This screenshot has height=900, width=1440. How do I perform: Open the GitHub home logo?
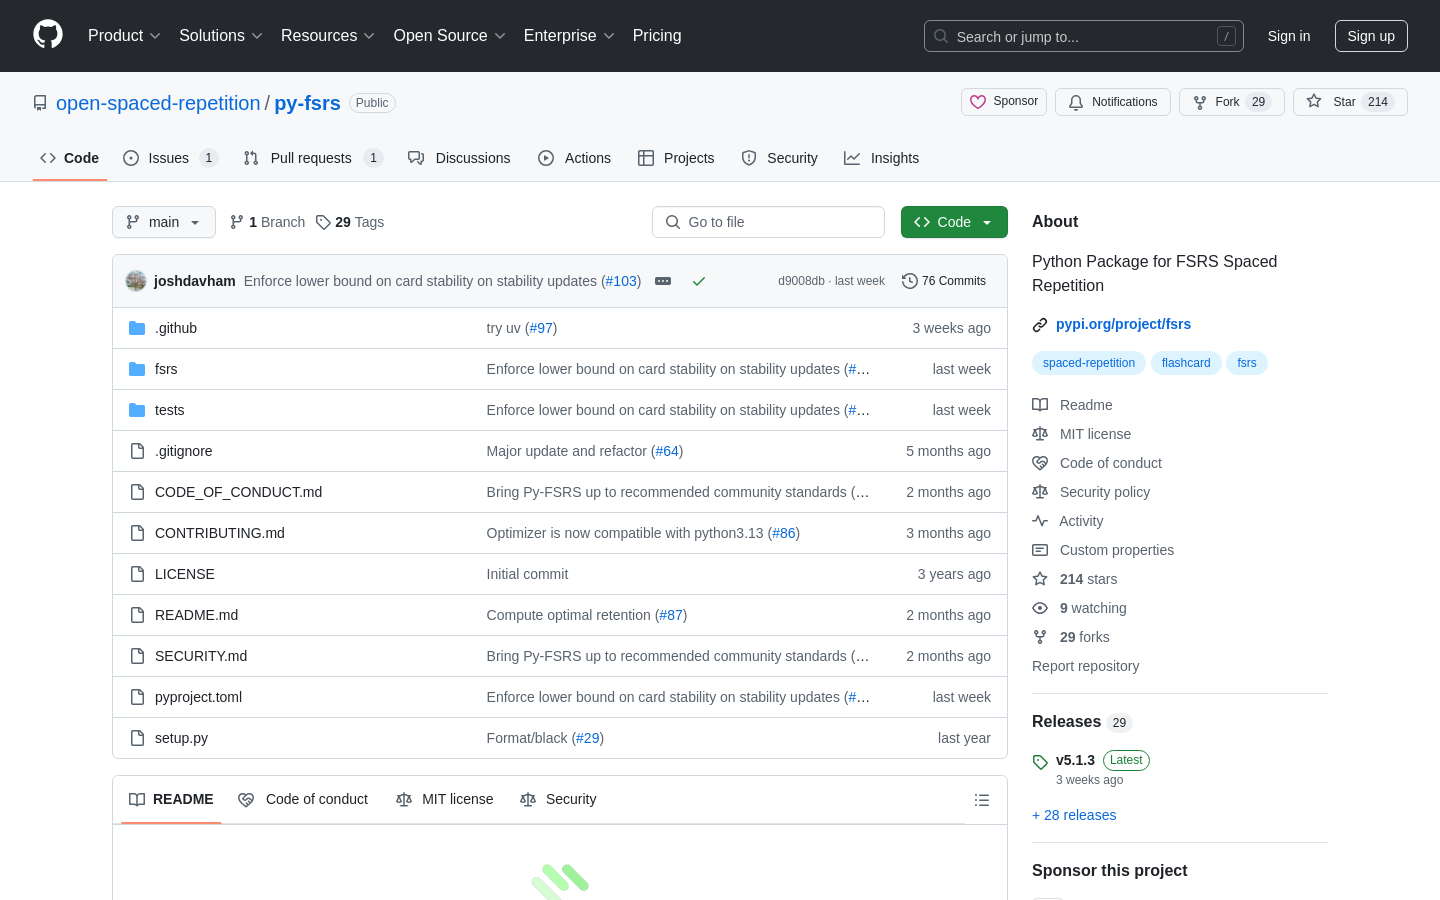[48, 35]
